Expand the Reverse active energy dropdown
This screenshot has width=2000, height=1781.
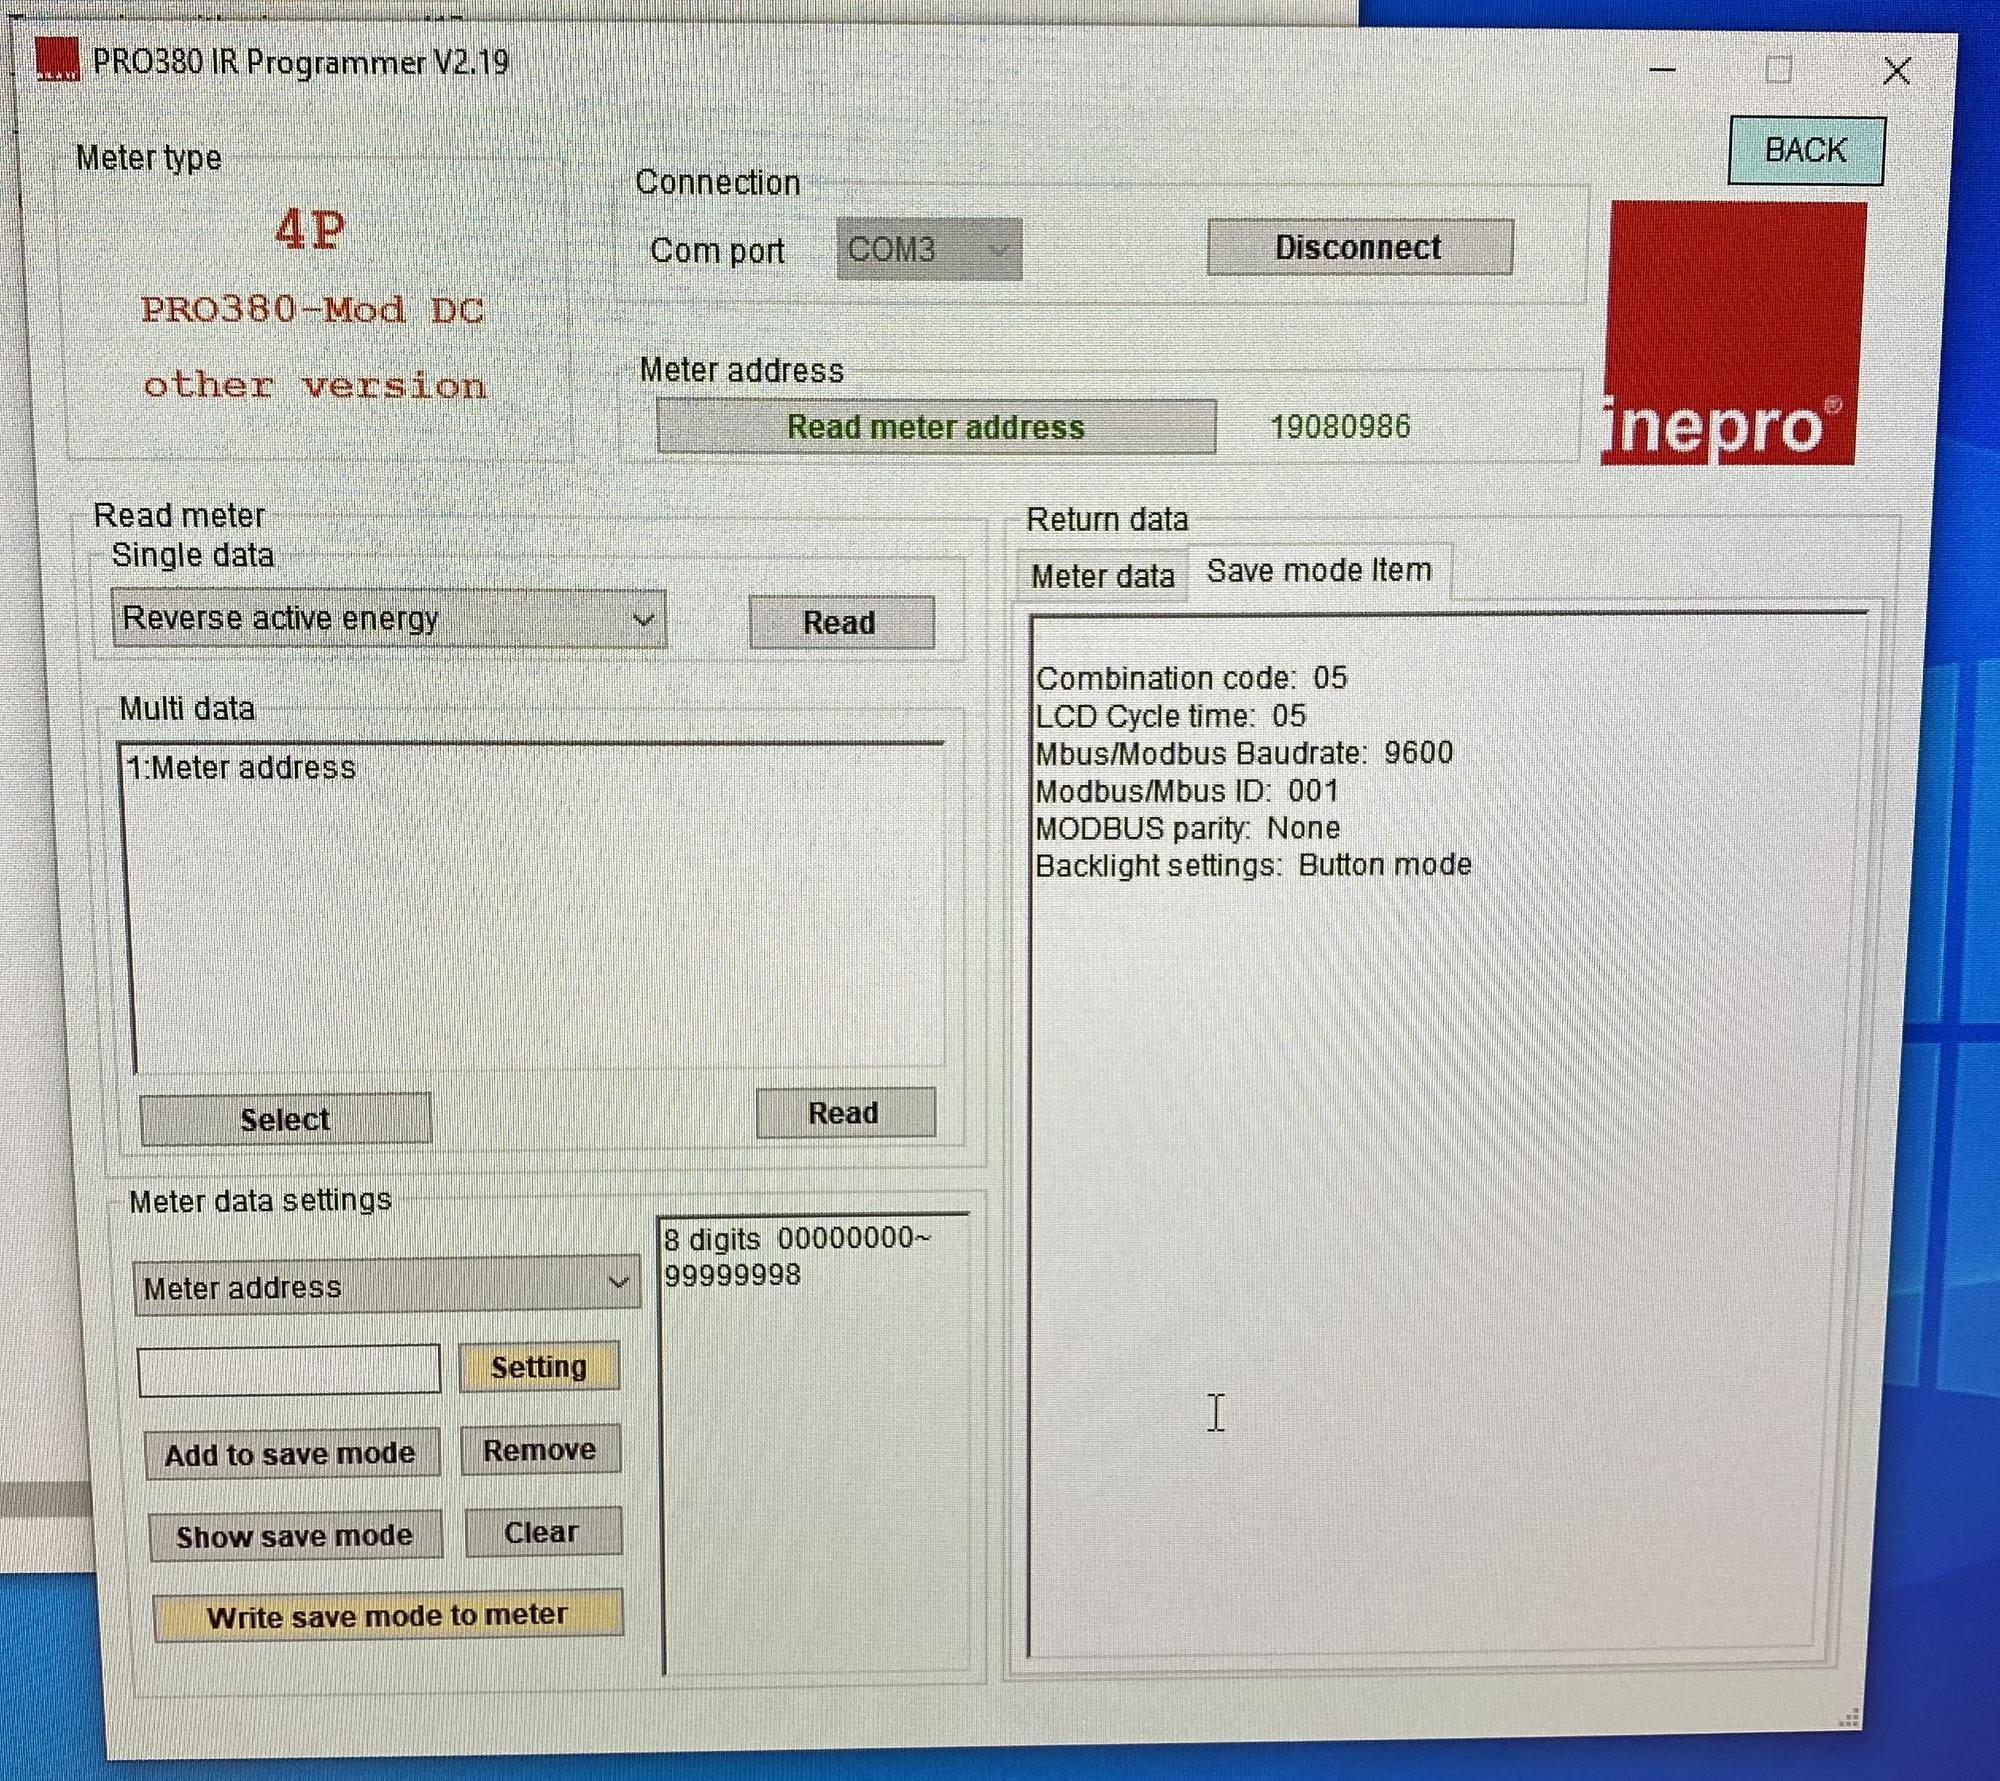click(x=389, y=619)
